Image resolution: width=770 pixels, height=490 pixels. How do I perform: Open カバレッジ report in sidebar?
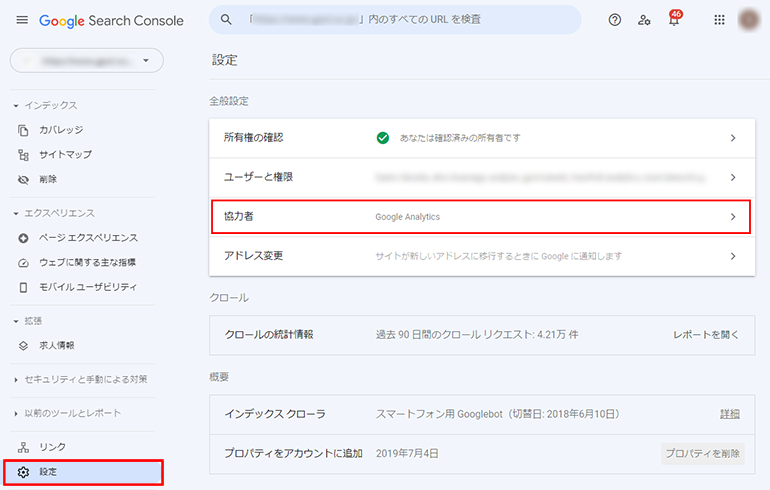60,130
